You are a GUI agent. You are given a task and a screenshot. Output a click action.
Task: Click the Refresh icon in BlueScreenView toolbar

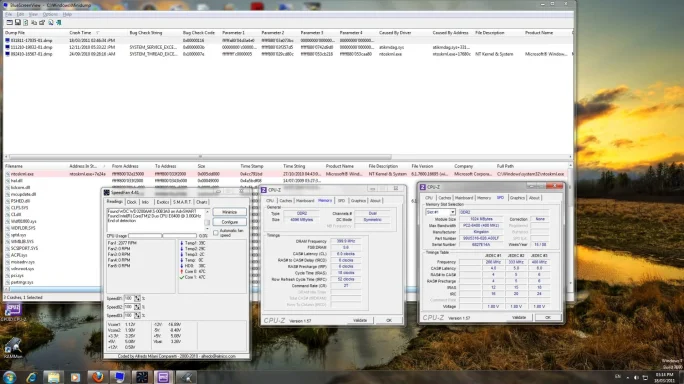point(26,22)
